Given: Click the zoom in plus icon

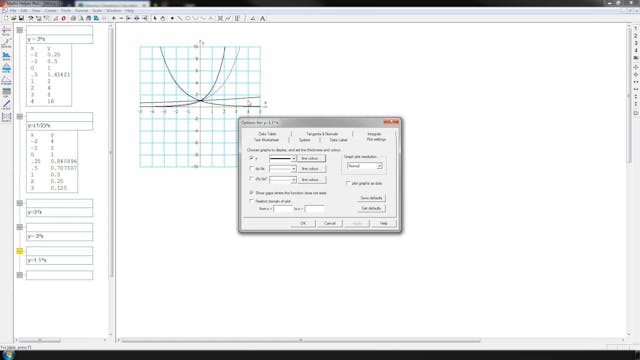Looking at the screenshot, I should 114,18.
